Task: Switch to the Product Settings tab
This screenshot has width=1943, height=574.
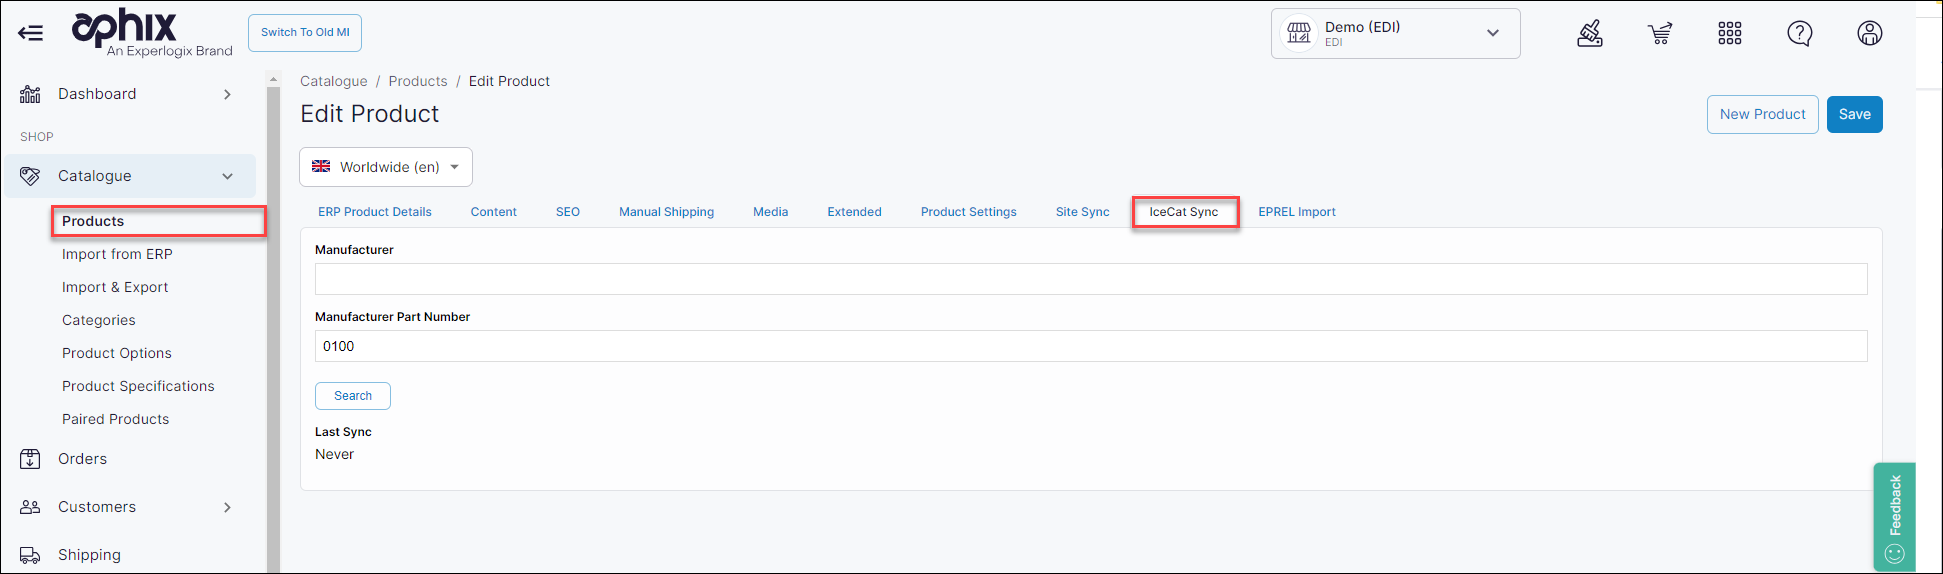Action: tap(968, 212)
